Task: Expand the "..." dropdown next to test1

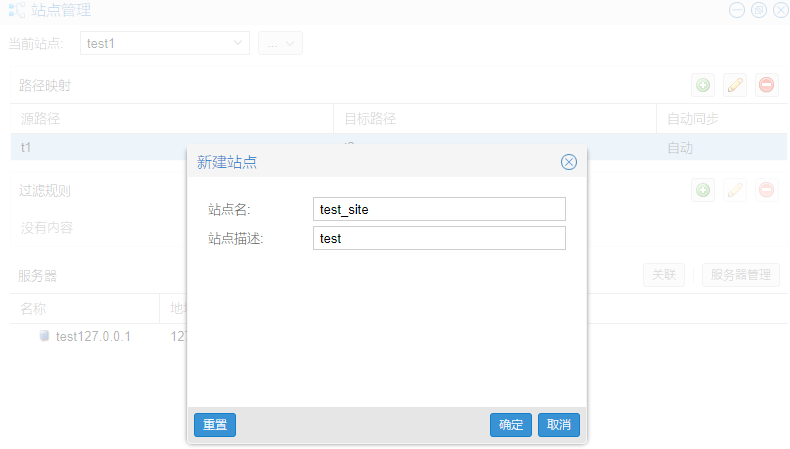Action: tap(280, 43)
